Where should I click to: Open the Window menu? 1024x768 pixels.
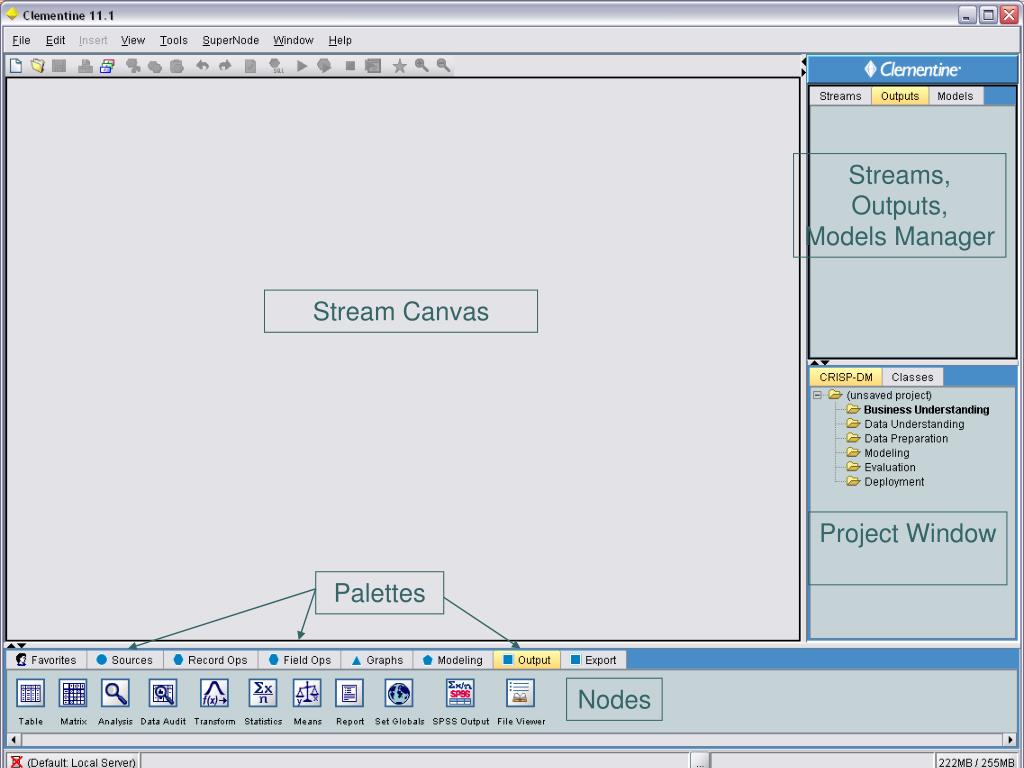point(293,40)
